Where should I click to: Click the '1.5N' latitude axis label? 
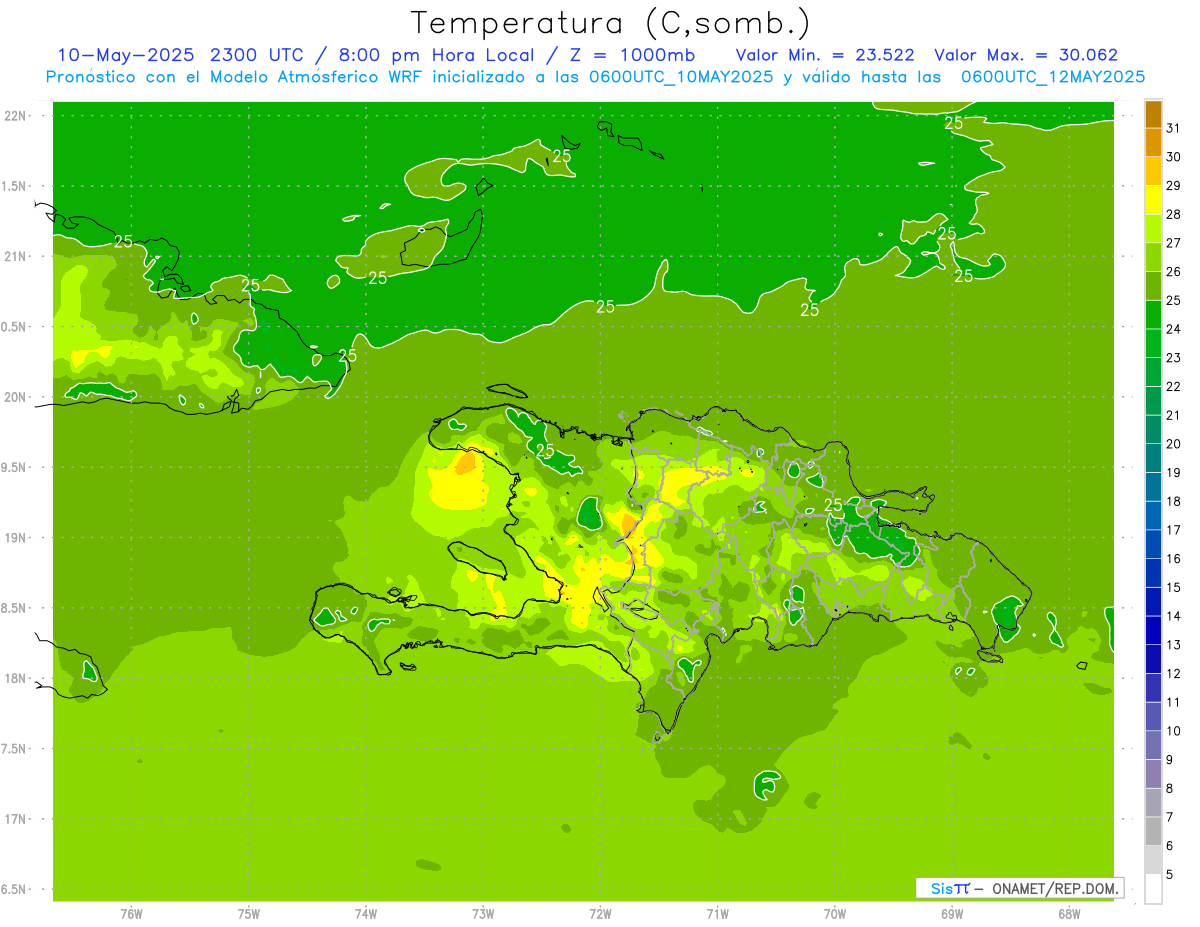(x=15, y=186)
